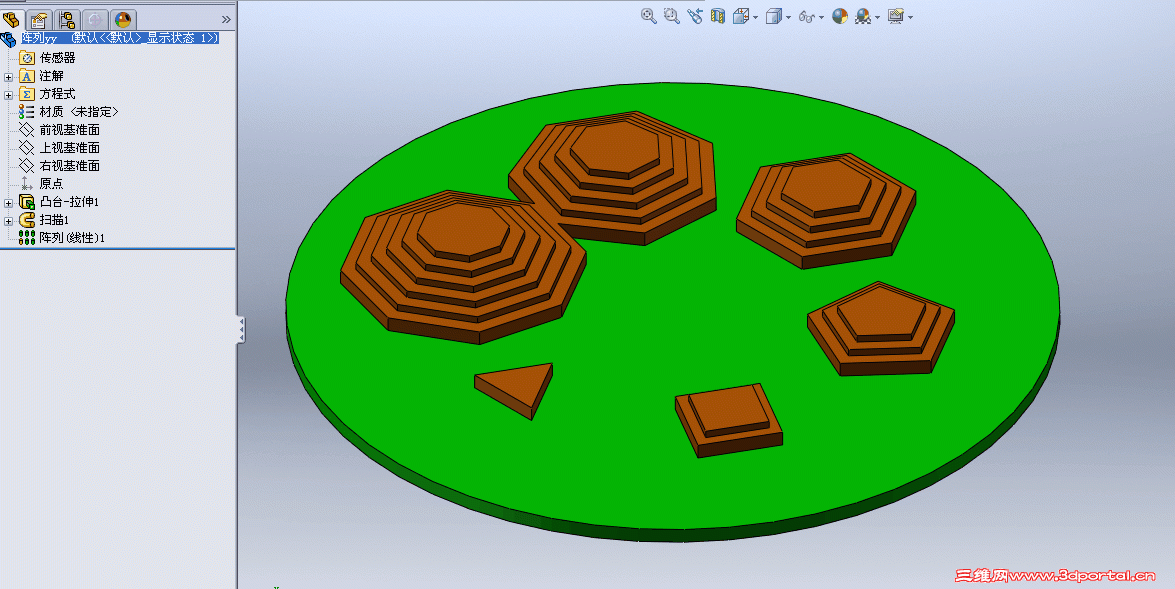The image size is (1175, 589).
Task: Click the brown pentagon stepped body
Action: point(881,328)
